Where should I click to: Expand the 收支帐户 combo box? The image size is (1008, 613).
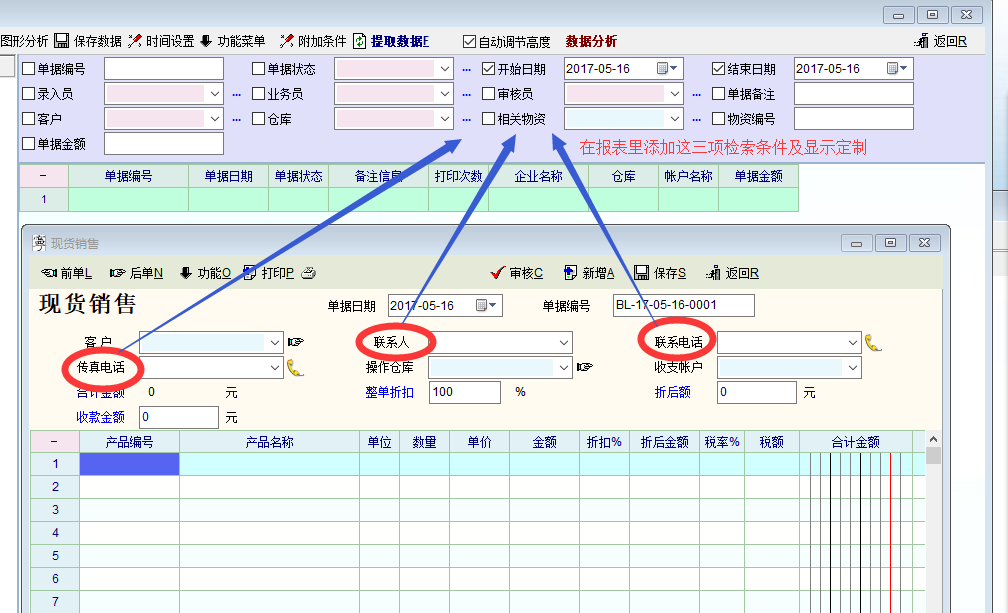[852, 367]
